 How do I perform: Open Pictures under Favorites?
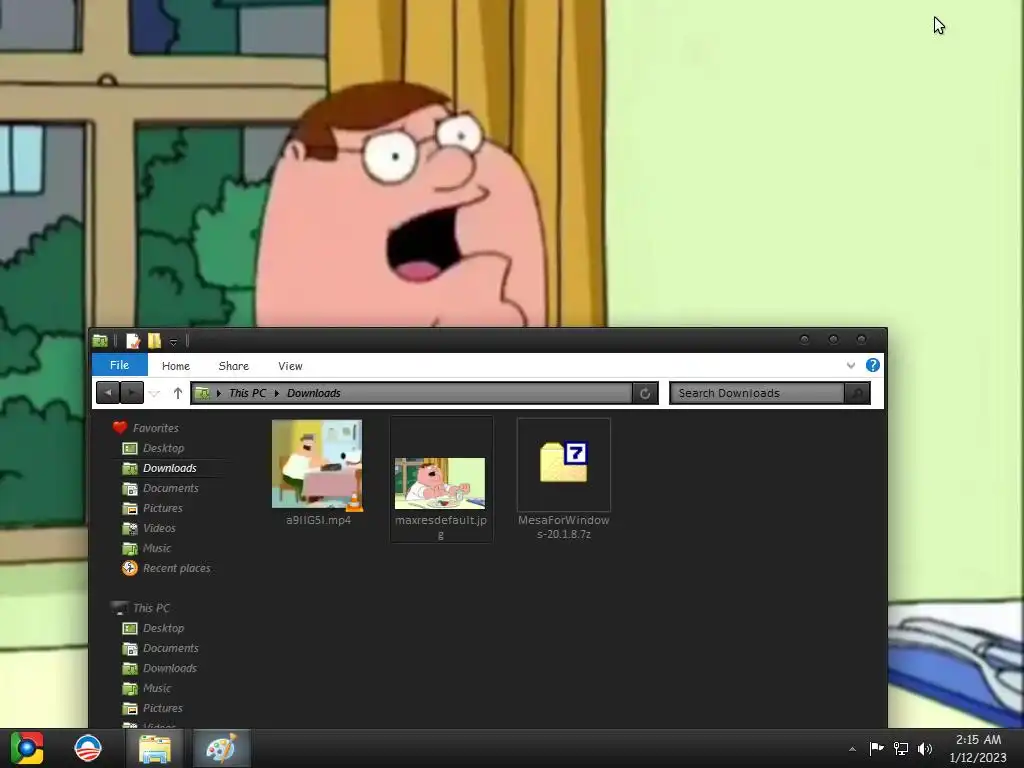click(x=163, y=508)
